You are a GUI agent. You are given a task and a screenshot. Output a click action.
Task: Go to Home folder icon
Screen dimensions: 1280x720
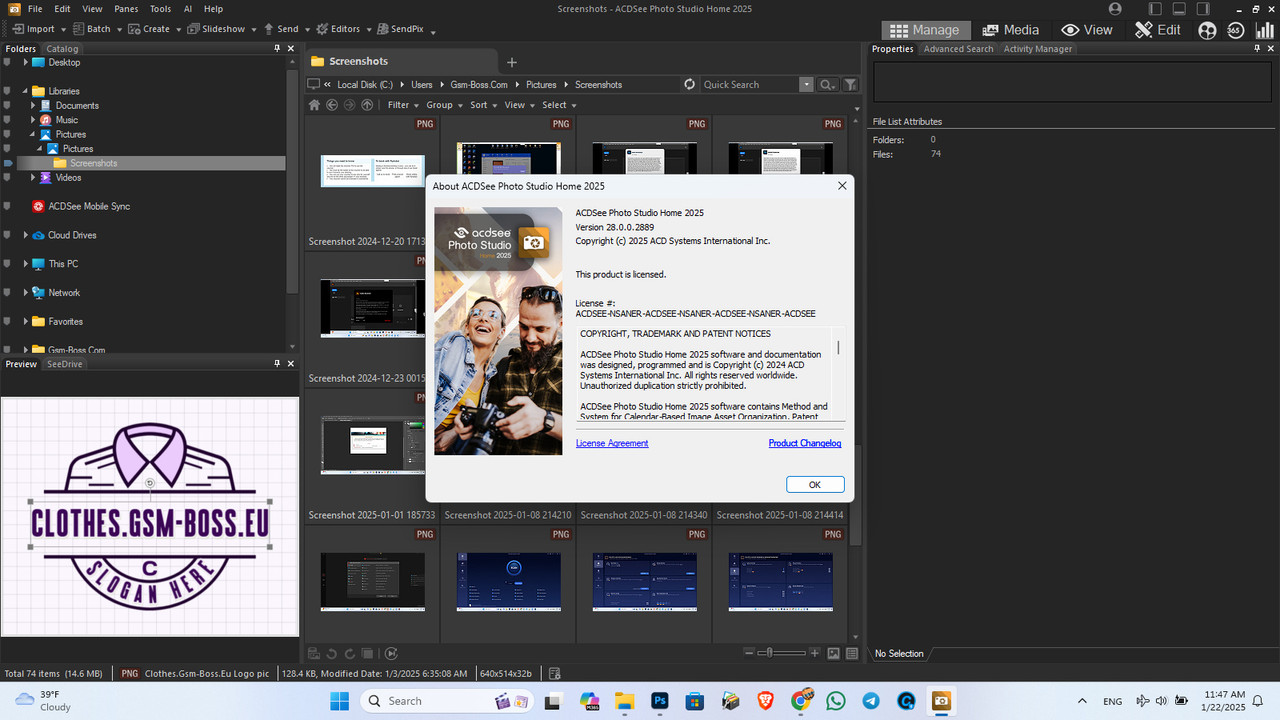(x=314, y=105)
